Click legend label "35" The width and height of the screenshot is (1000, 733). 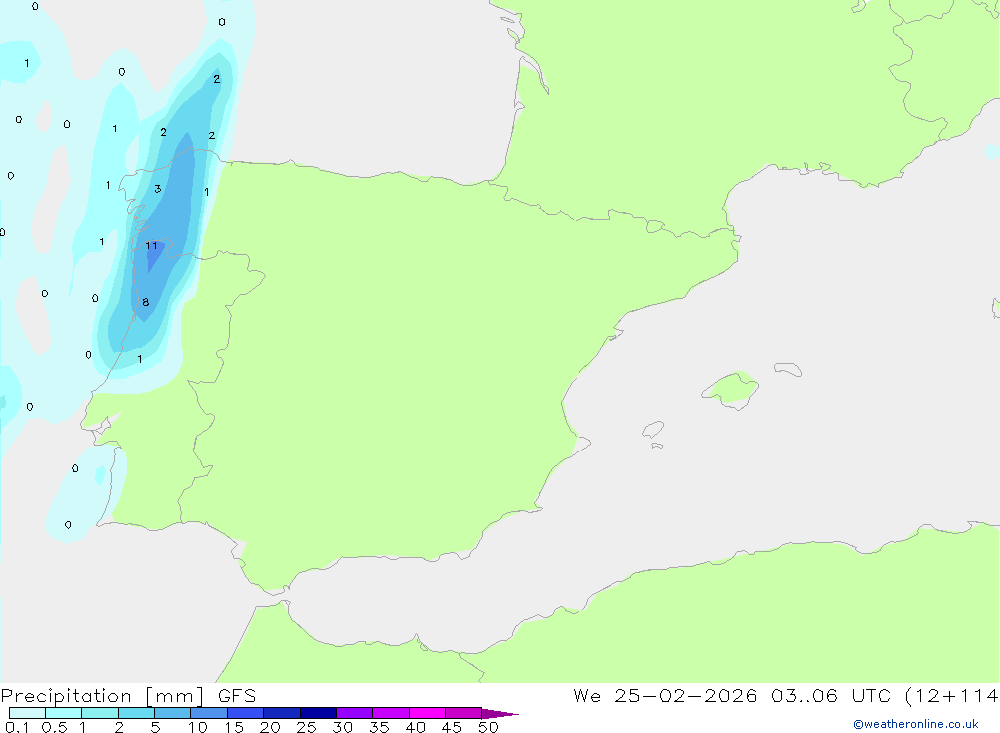(379, 727)
